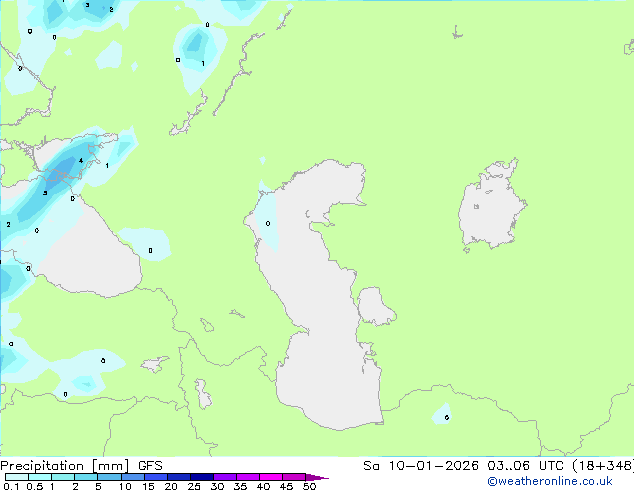
Task: Click the above-50 arrow at legend end
Action: [x=317, y=477]
